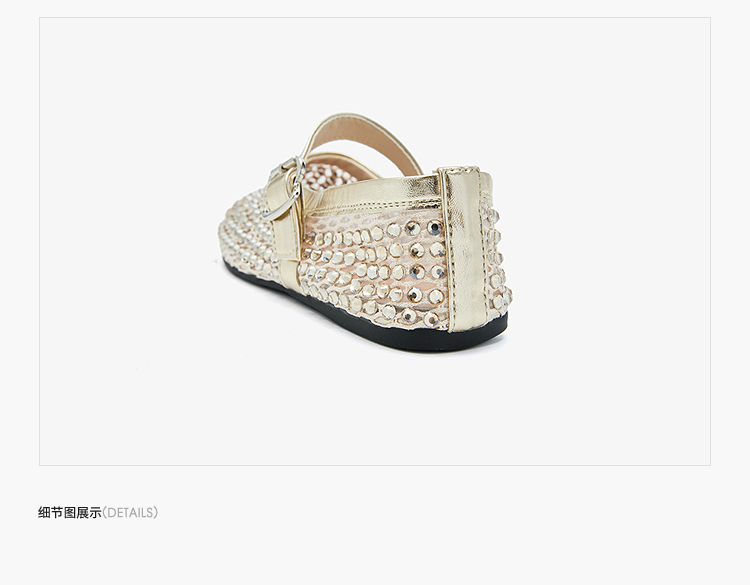Click empty white space left of the shoe

tap(124, 239)
